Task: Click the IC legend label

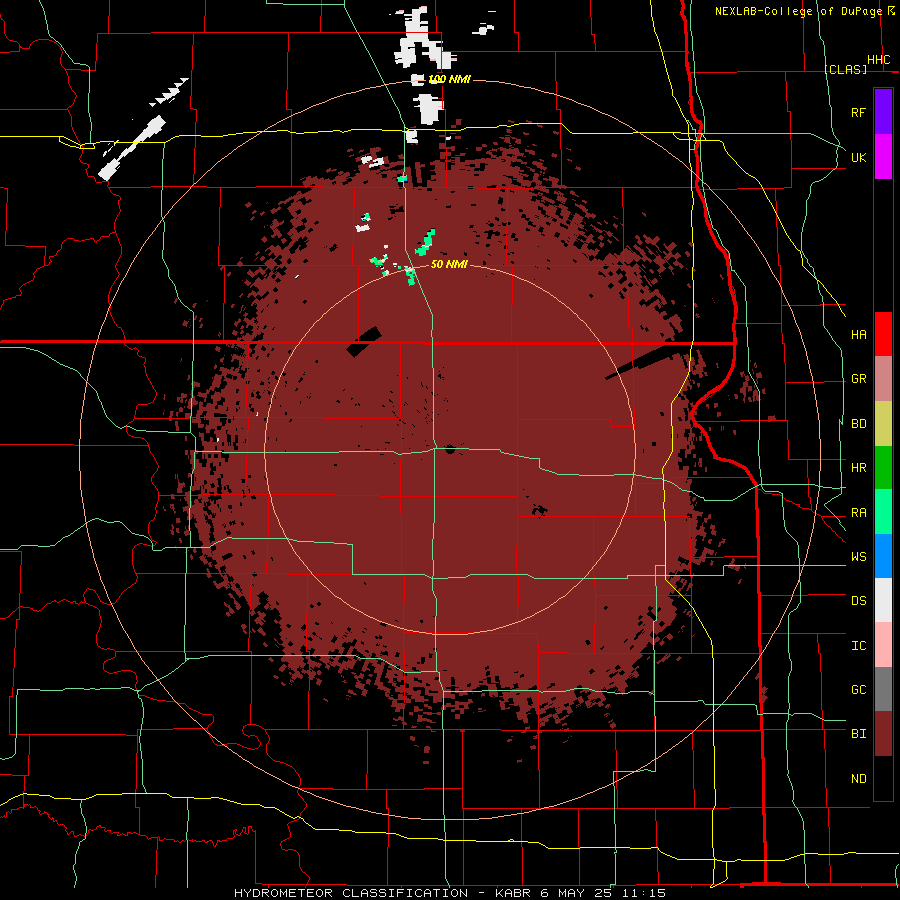Action: pos(859,646)
